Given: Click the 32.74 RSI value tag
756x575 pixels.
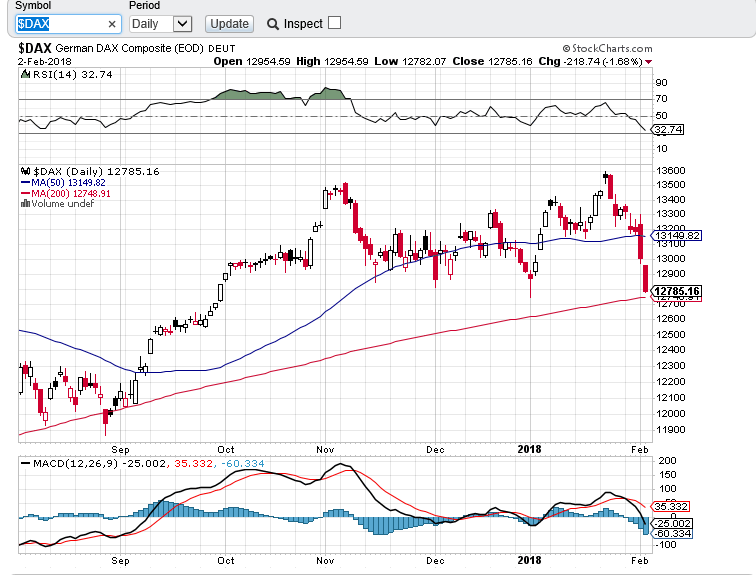Looking at the screenshot, I should (668, 129).
